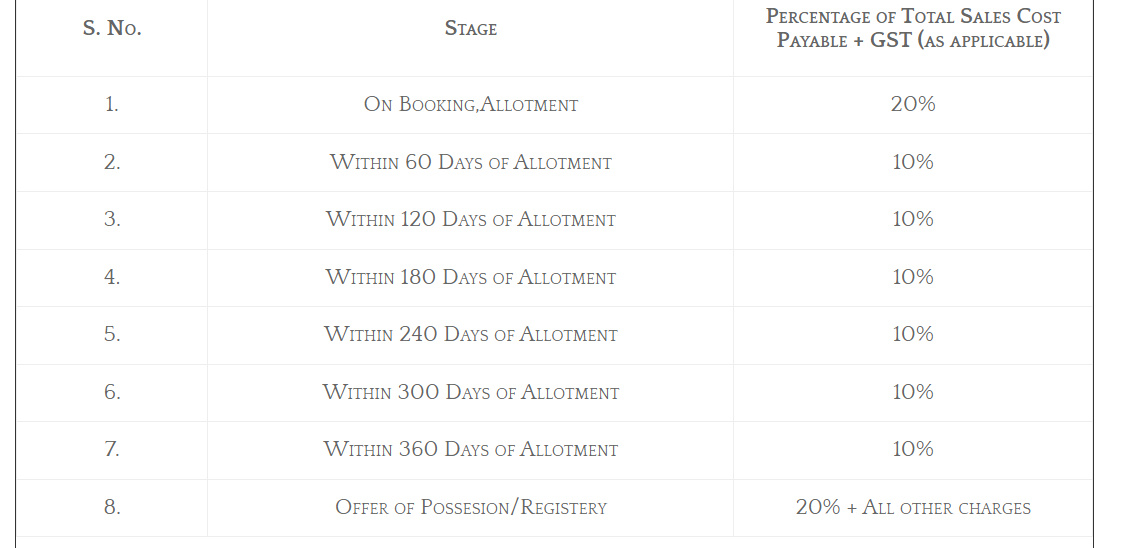Select Within 360 Days of Allotment text
This screenshot has height=548, width=1141.
coord(470,449)
